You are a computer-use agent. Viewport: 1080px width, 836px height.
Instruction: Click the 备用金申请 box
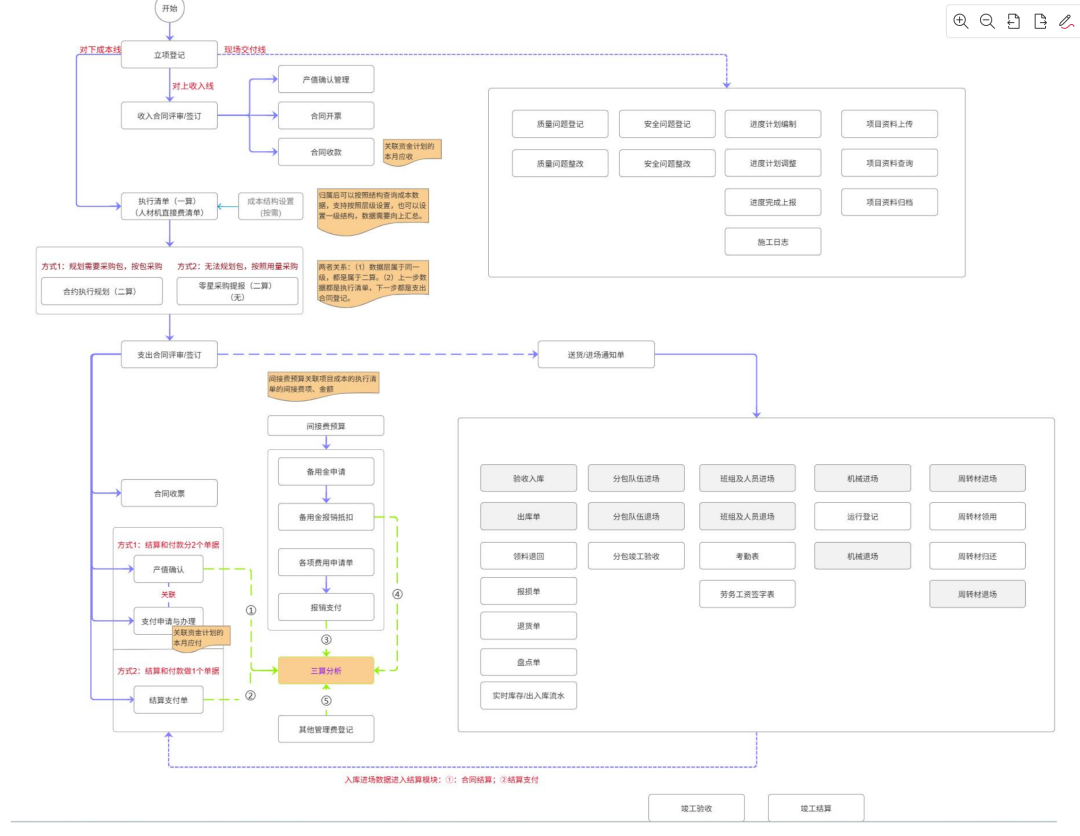point(326,472)
